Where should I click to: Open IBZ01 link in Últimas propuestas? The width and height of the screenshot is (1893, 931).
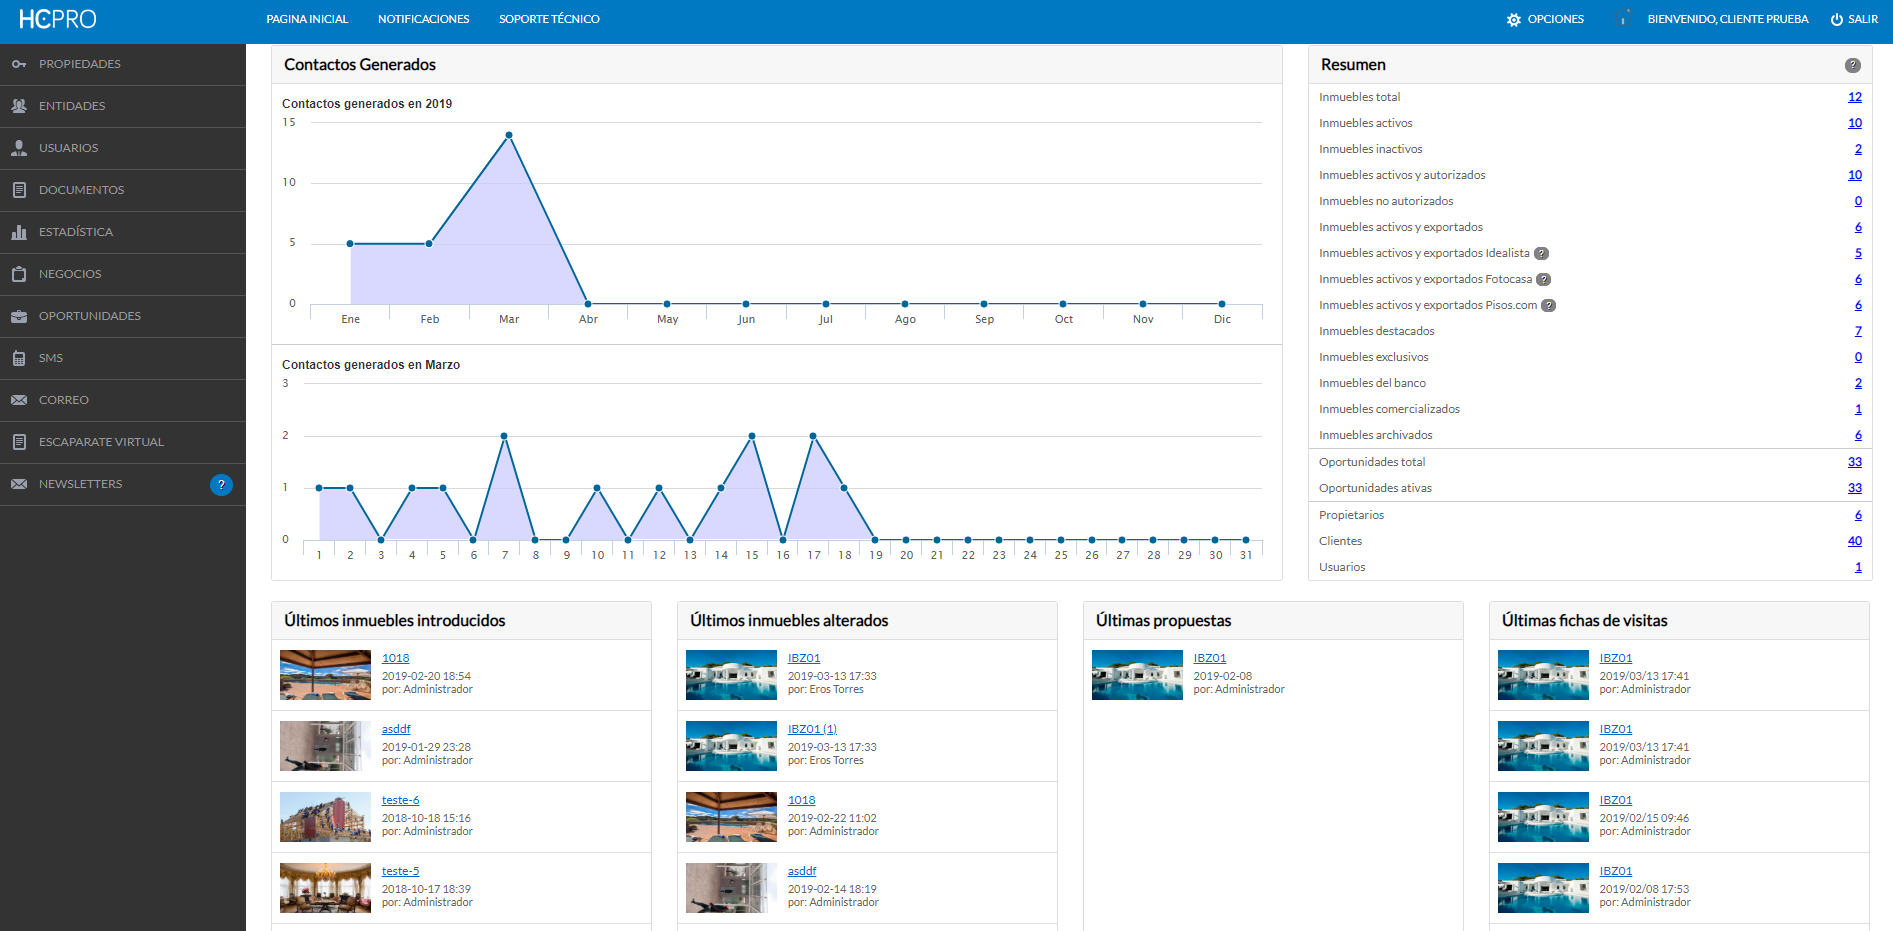click(1210, 658)
